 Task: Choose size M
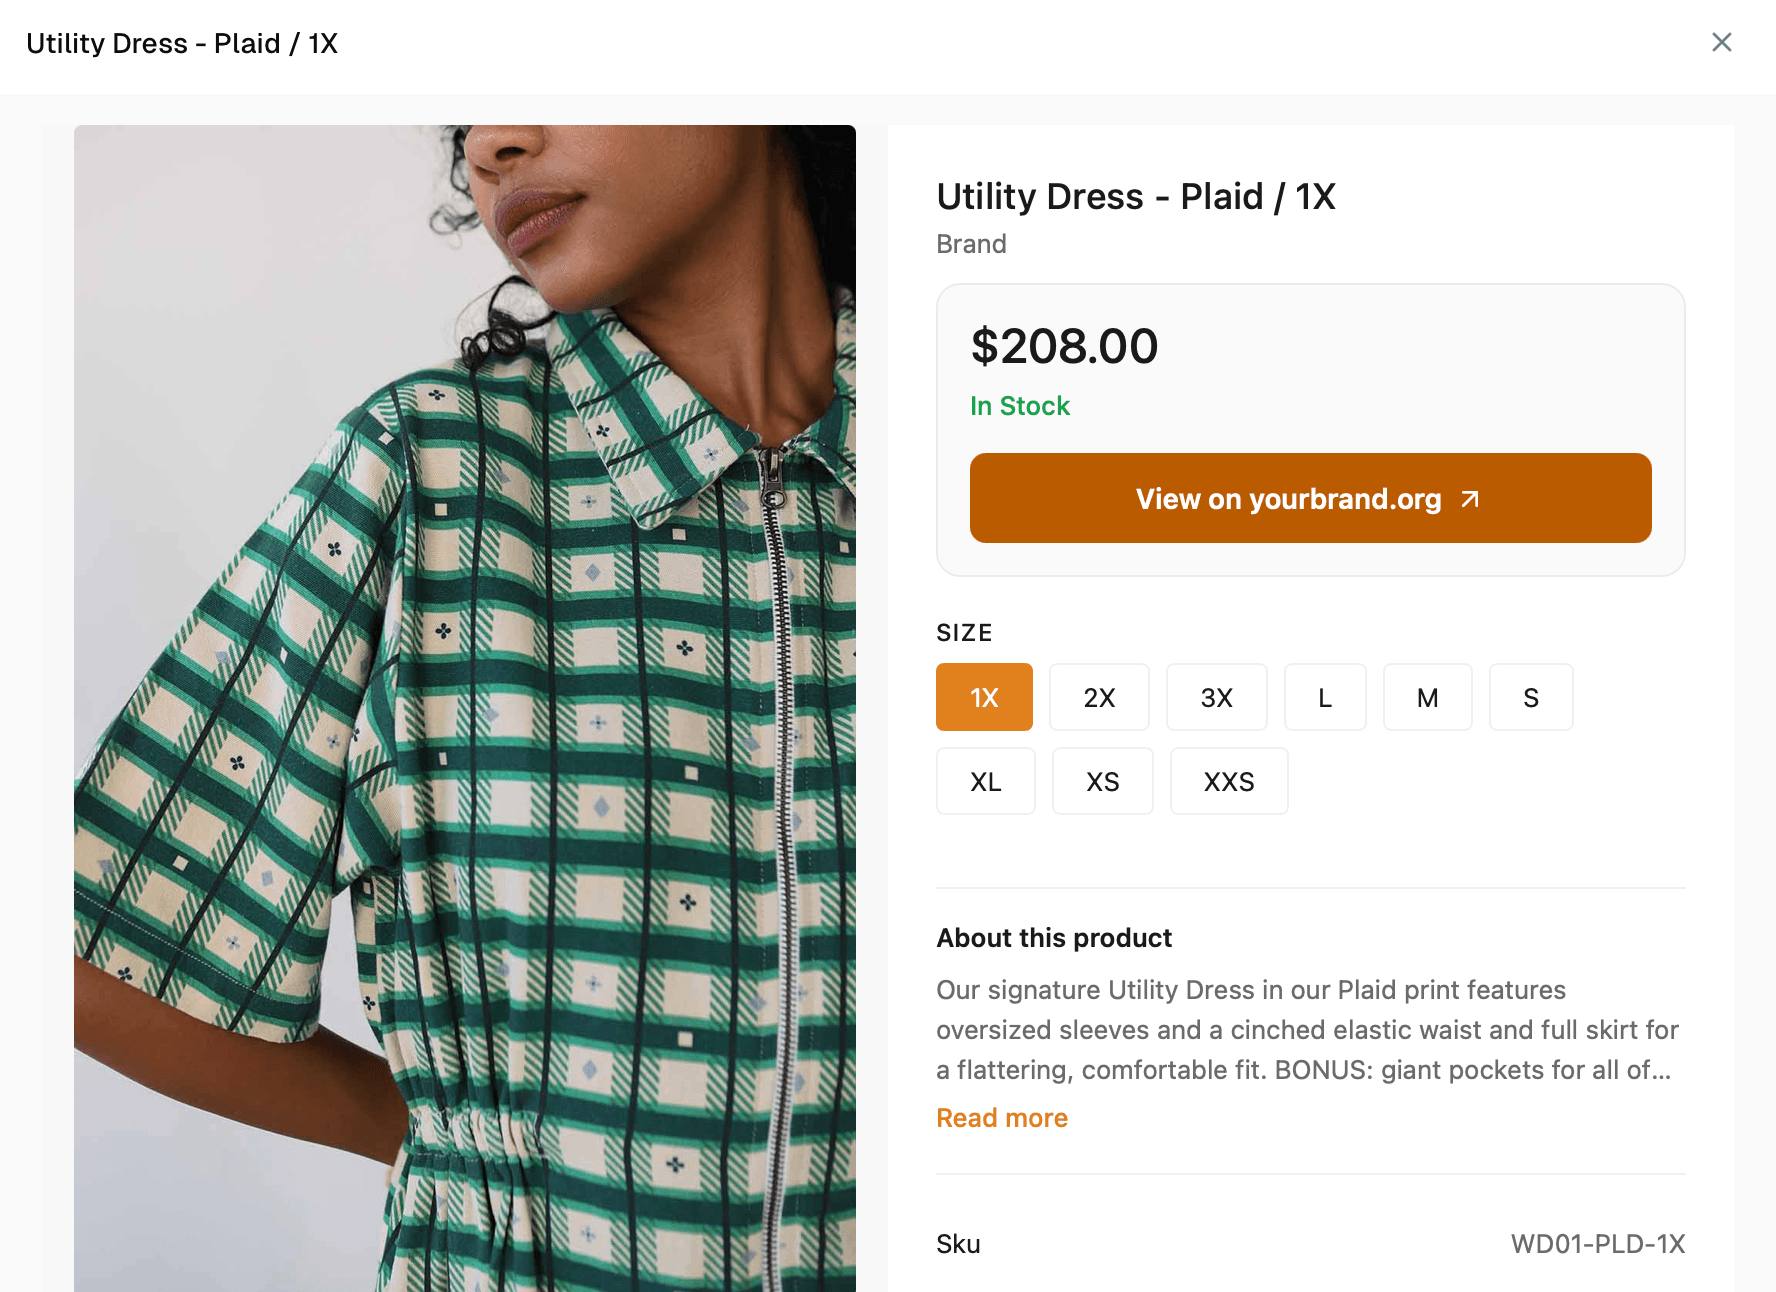tap(1427, 698)
